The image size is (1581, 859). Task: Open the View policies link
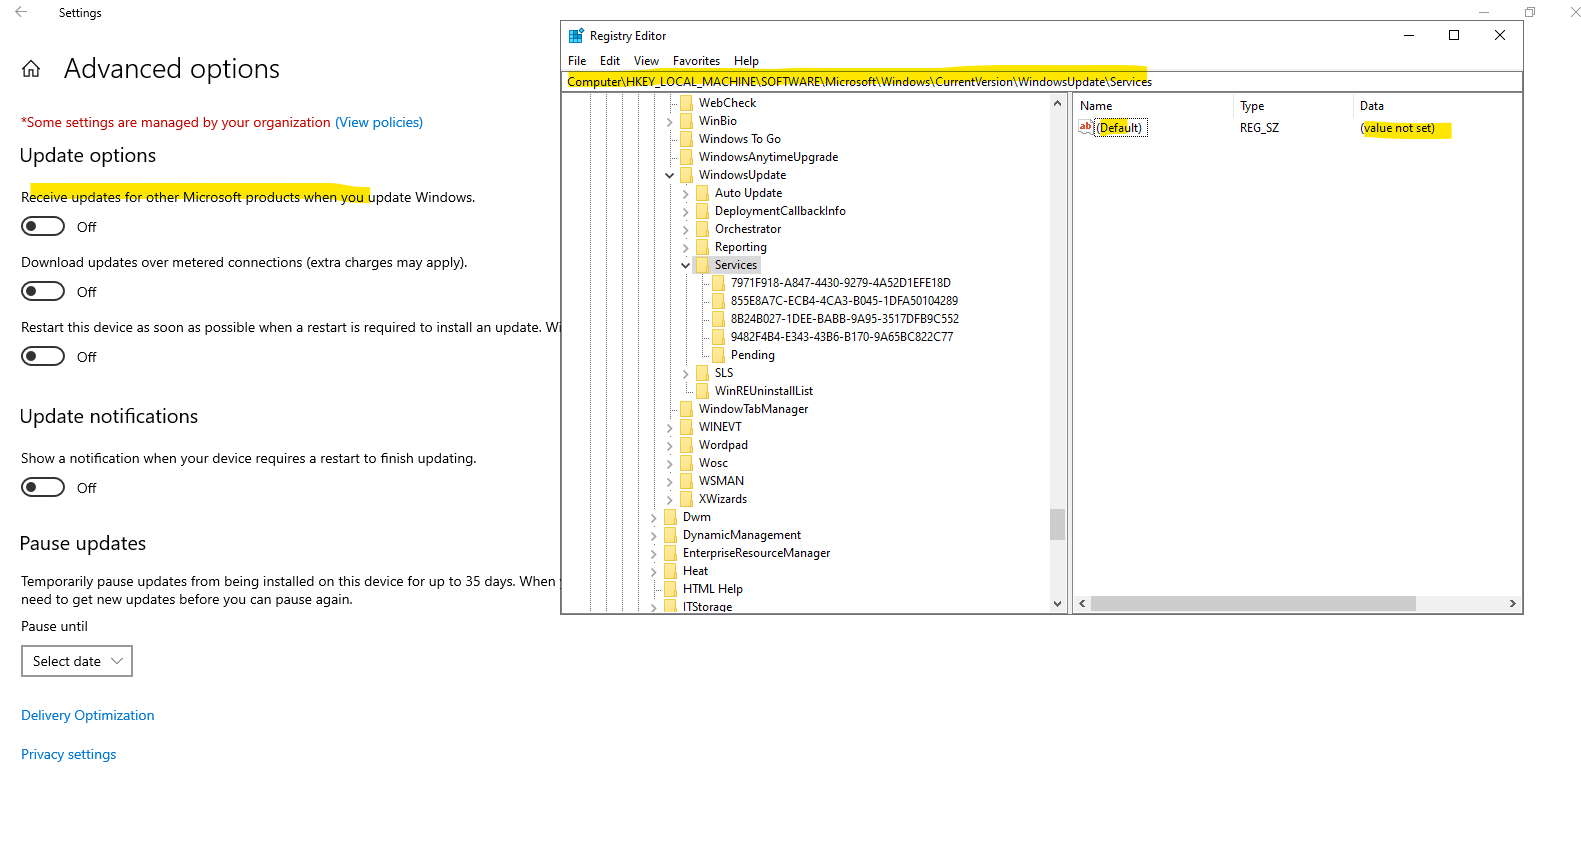[379, 122]
